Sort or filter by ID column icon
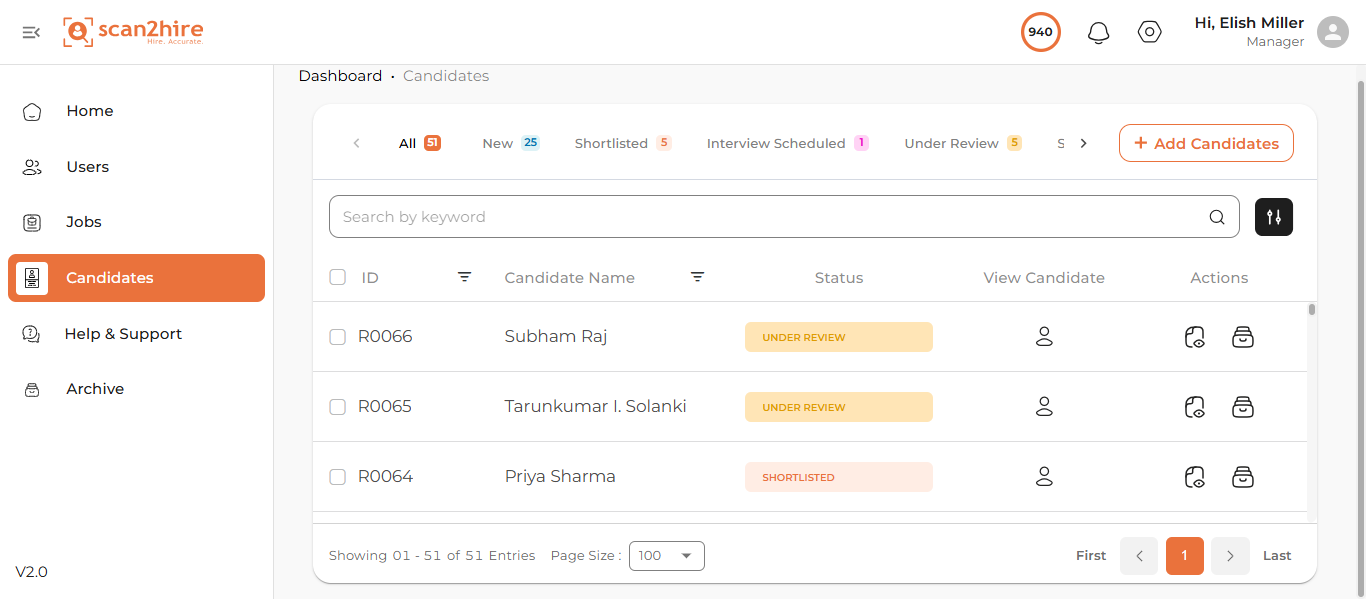The image size is (1366, 599). (464, 277)
